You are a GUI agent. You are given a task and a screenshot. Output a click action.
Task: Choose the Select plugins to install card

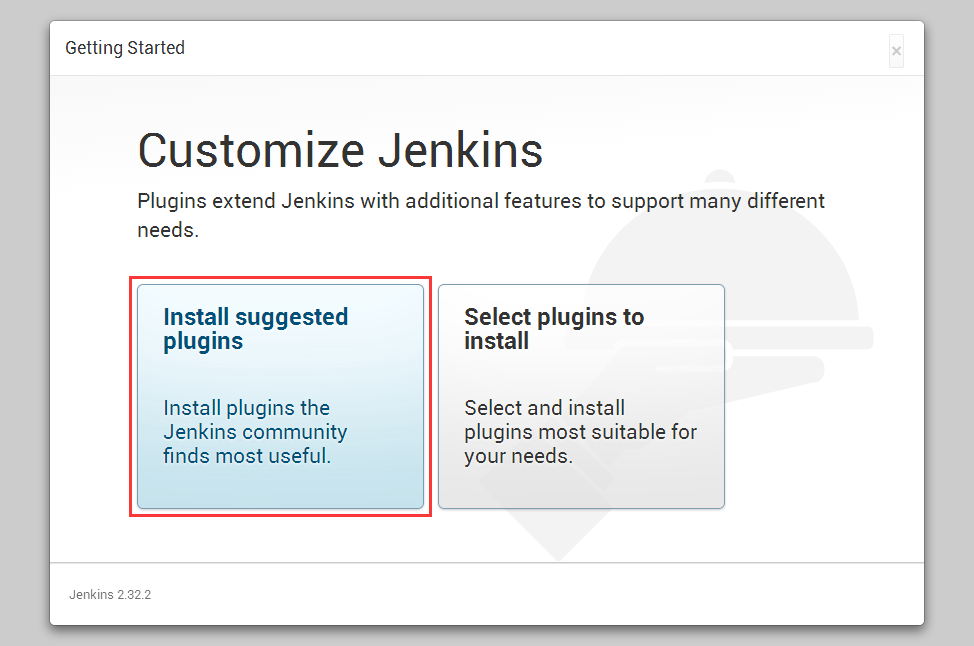pos(581,396)
